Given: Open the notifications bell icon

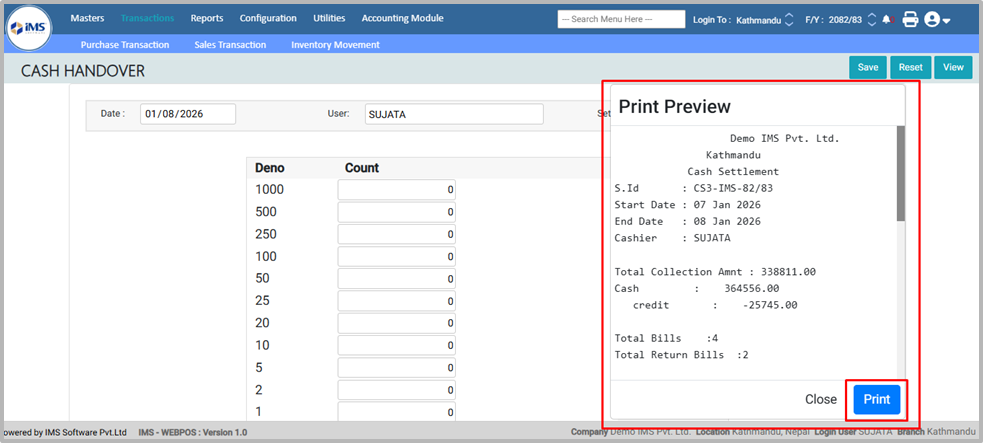Looking at the screenshot, I should point(887,19).
